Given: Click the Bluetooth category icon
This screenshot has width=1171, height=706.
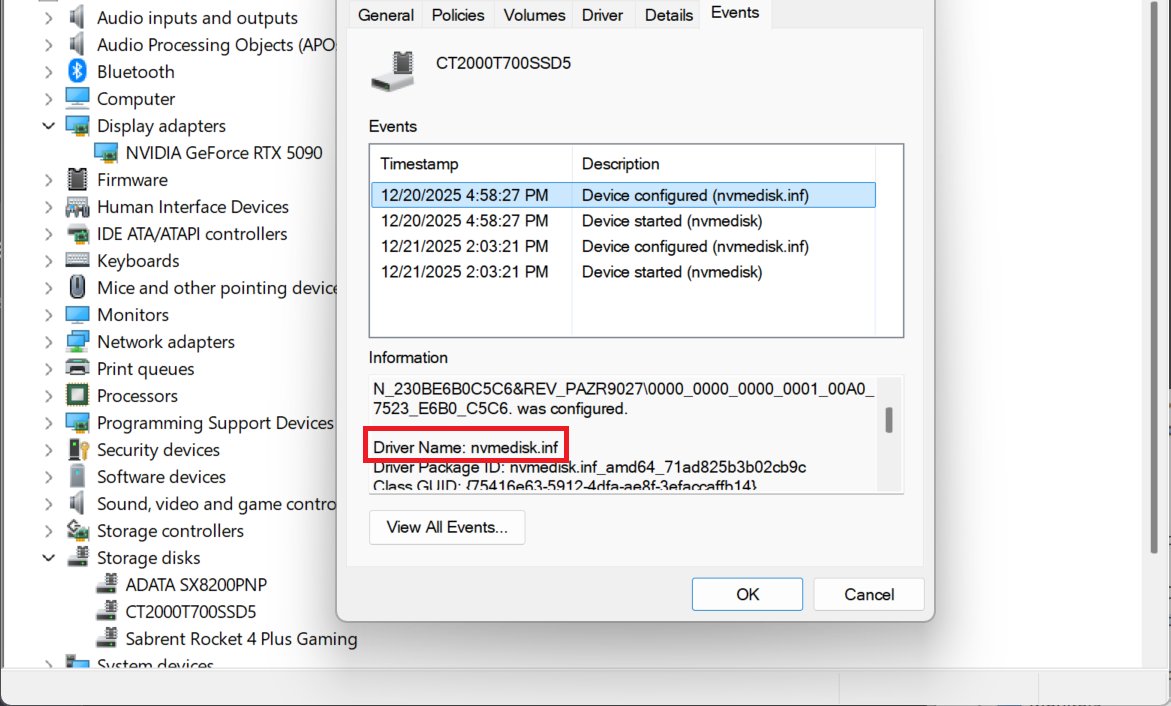Looking at the screenshot, I should [x=77, y=71].
